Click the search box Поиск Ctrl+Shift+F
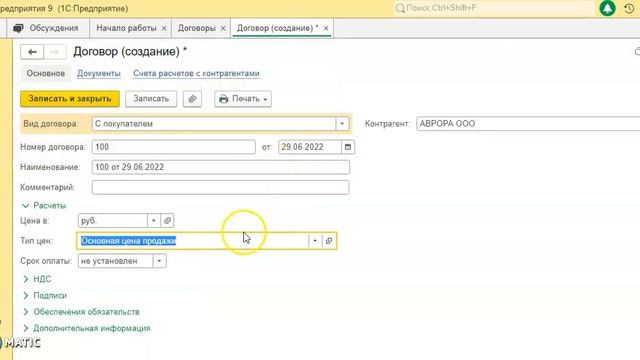 494,8
